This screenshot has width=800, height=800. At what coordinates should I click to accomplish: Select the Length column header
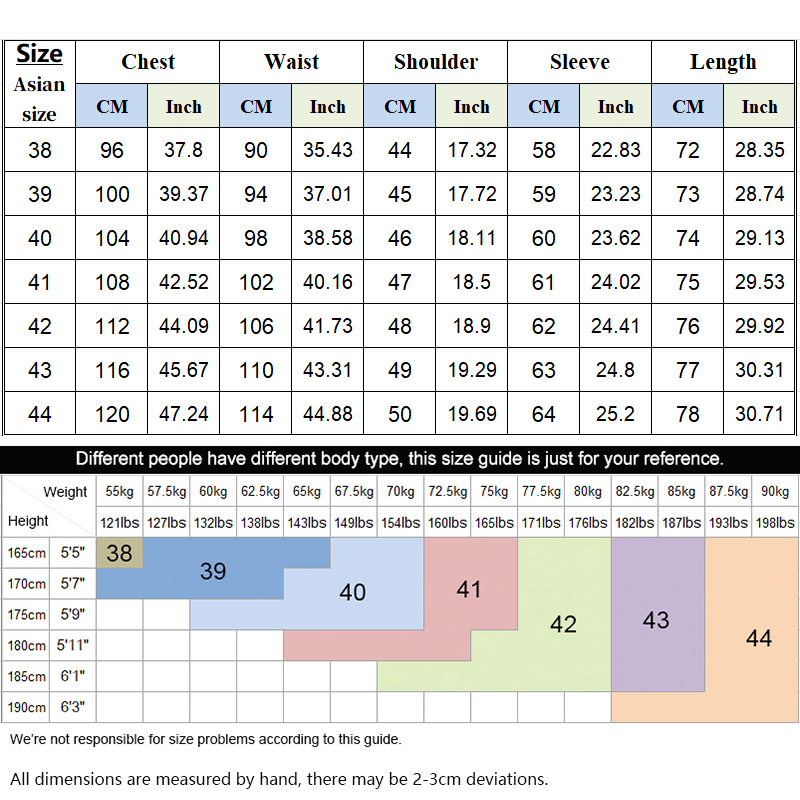coord(723,62)
